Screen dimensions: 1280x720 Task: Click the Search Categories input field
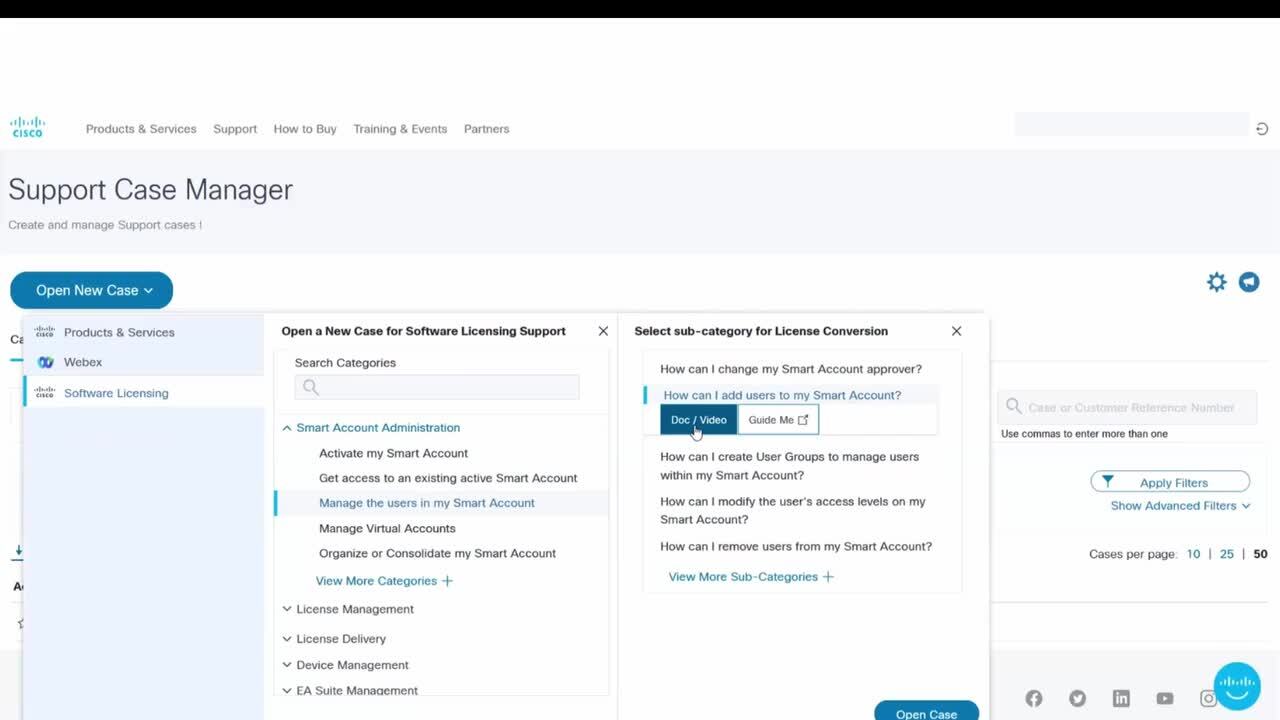437,387
